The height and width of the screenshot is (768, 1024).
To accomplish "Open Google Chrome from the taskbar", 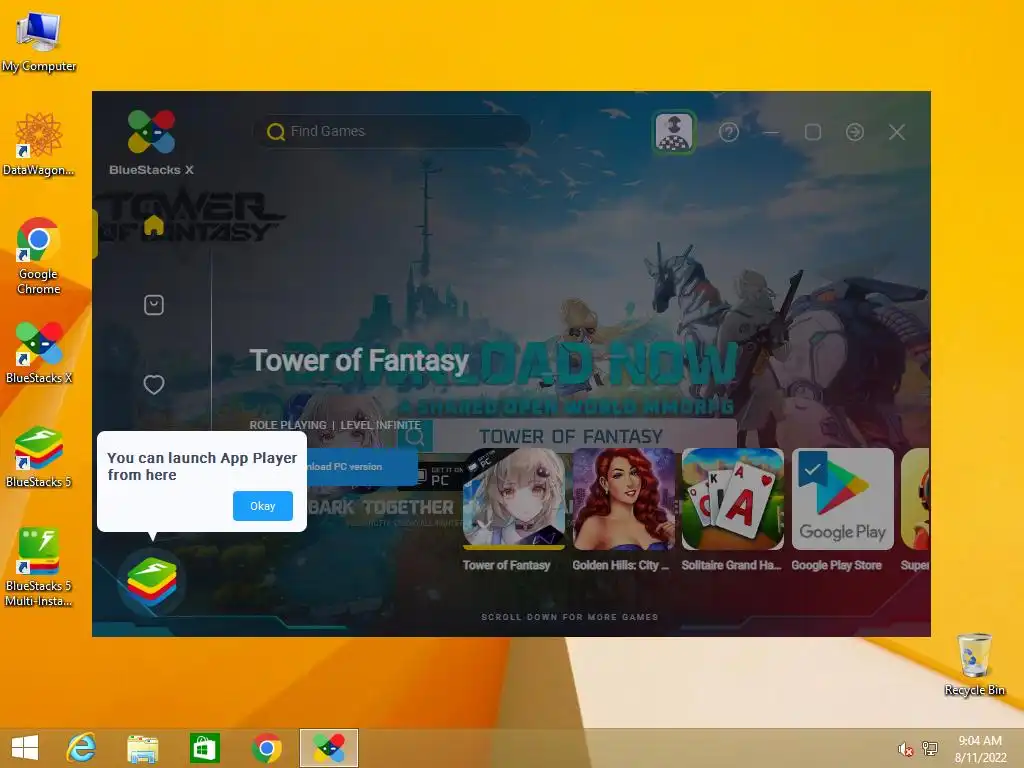I will [x=266, y=748].
